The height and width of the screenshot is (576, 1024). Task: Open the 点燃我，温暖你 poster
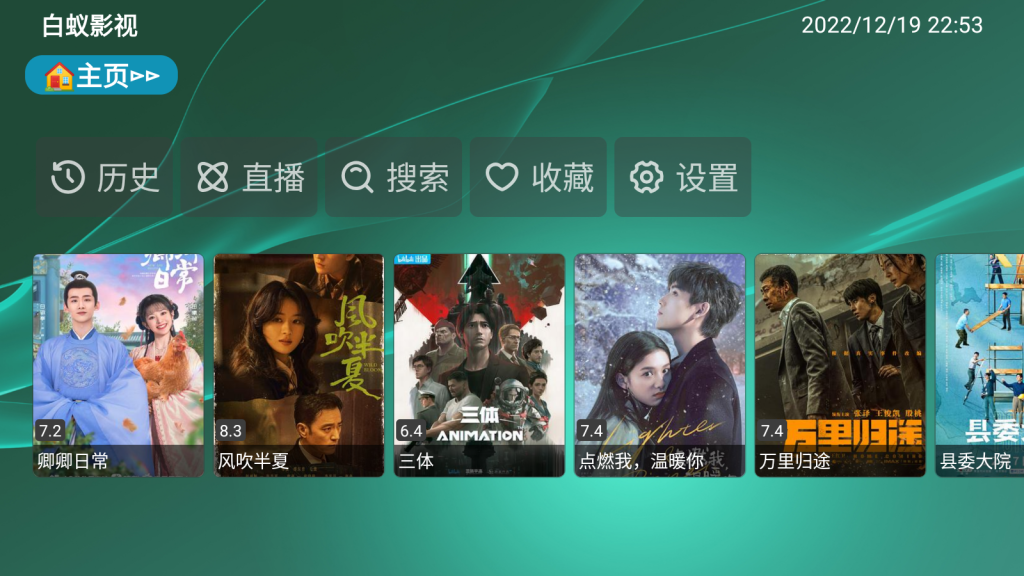660,365
